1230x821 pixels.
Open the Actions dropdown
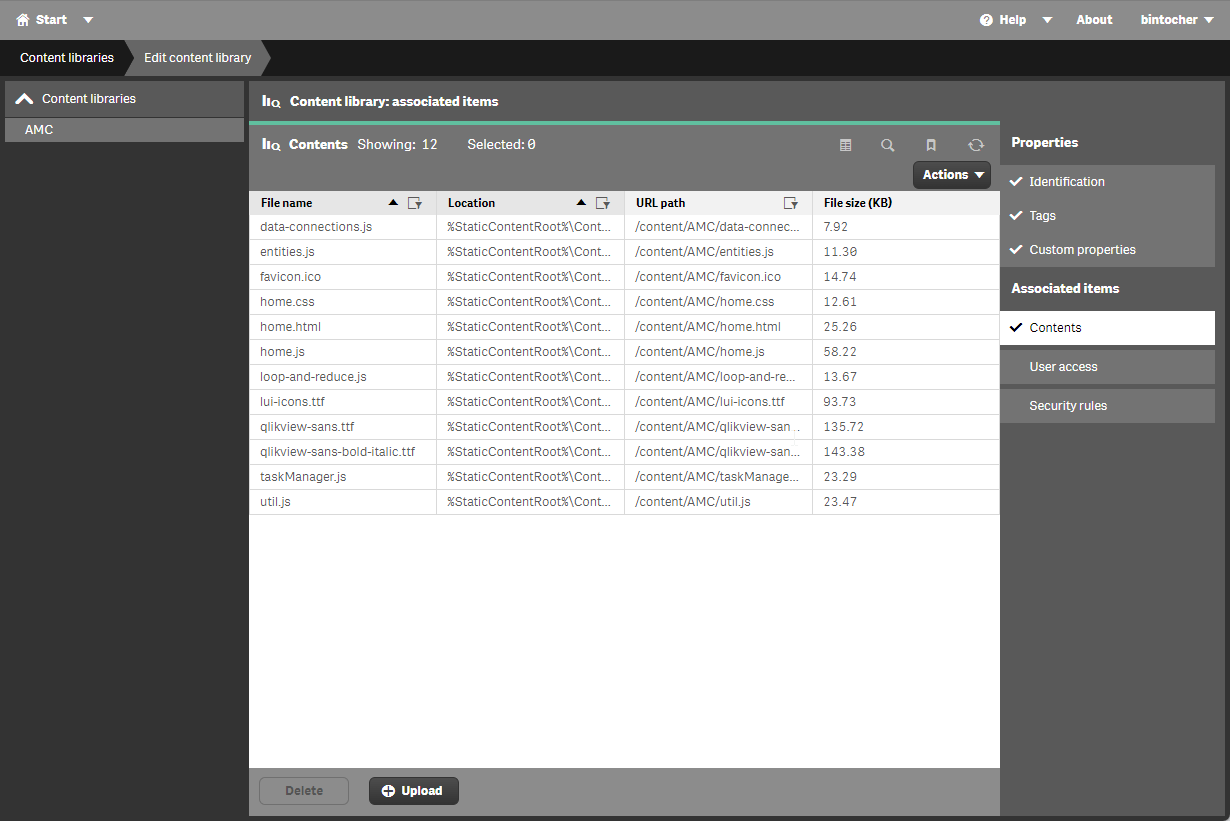tap(951, 174)
